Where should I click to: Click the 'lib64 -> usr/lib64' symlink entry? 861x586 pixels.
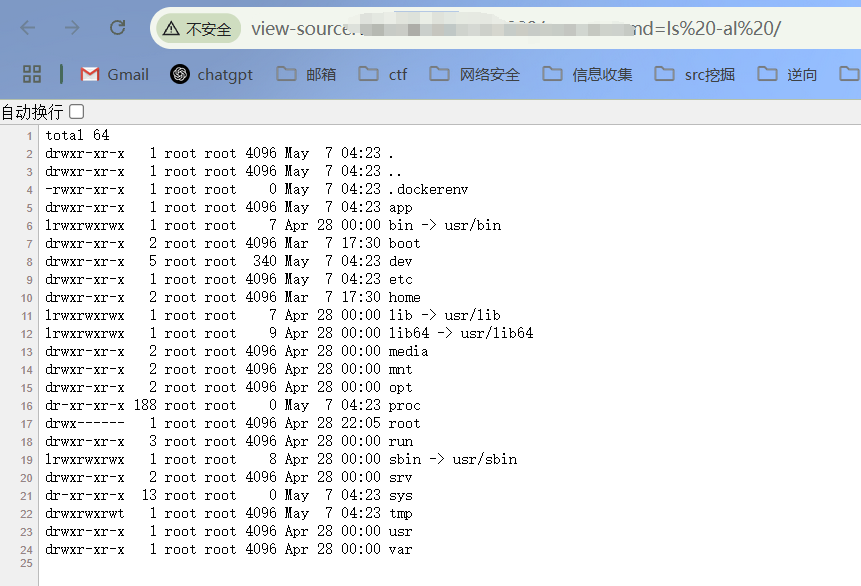click(461, 333)
